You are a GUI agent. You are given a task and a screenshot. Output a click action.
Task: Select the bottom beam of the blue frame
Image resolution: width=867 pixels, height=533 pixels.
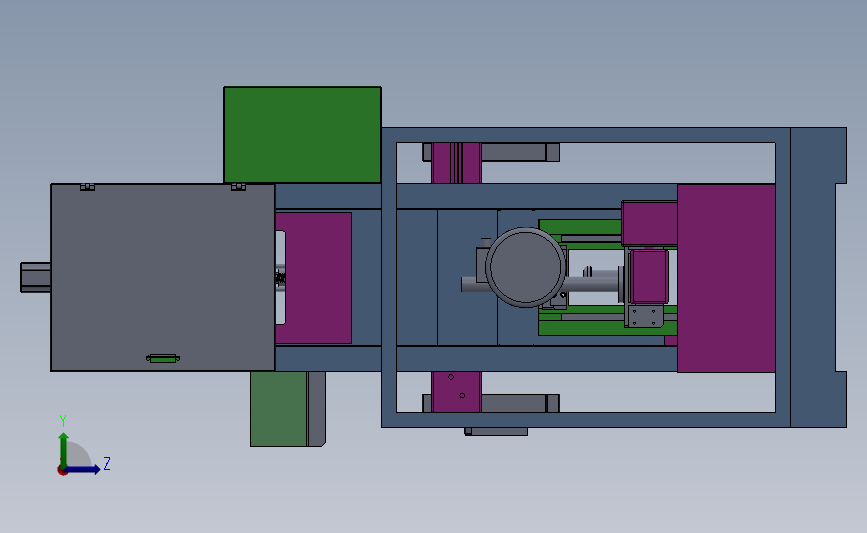586,420
